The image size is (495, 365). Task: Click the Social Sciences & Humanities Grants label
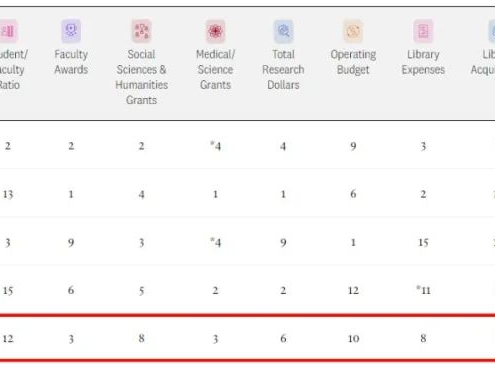pyautogui.click(x=141, y=77)
